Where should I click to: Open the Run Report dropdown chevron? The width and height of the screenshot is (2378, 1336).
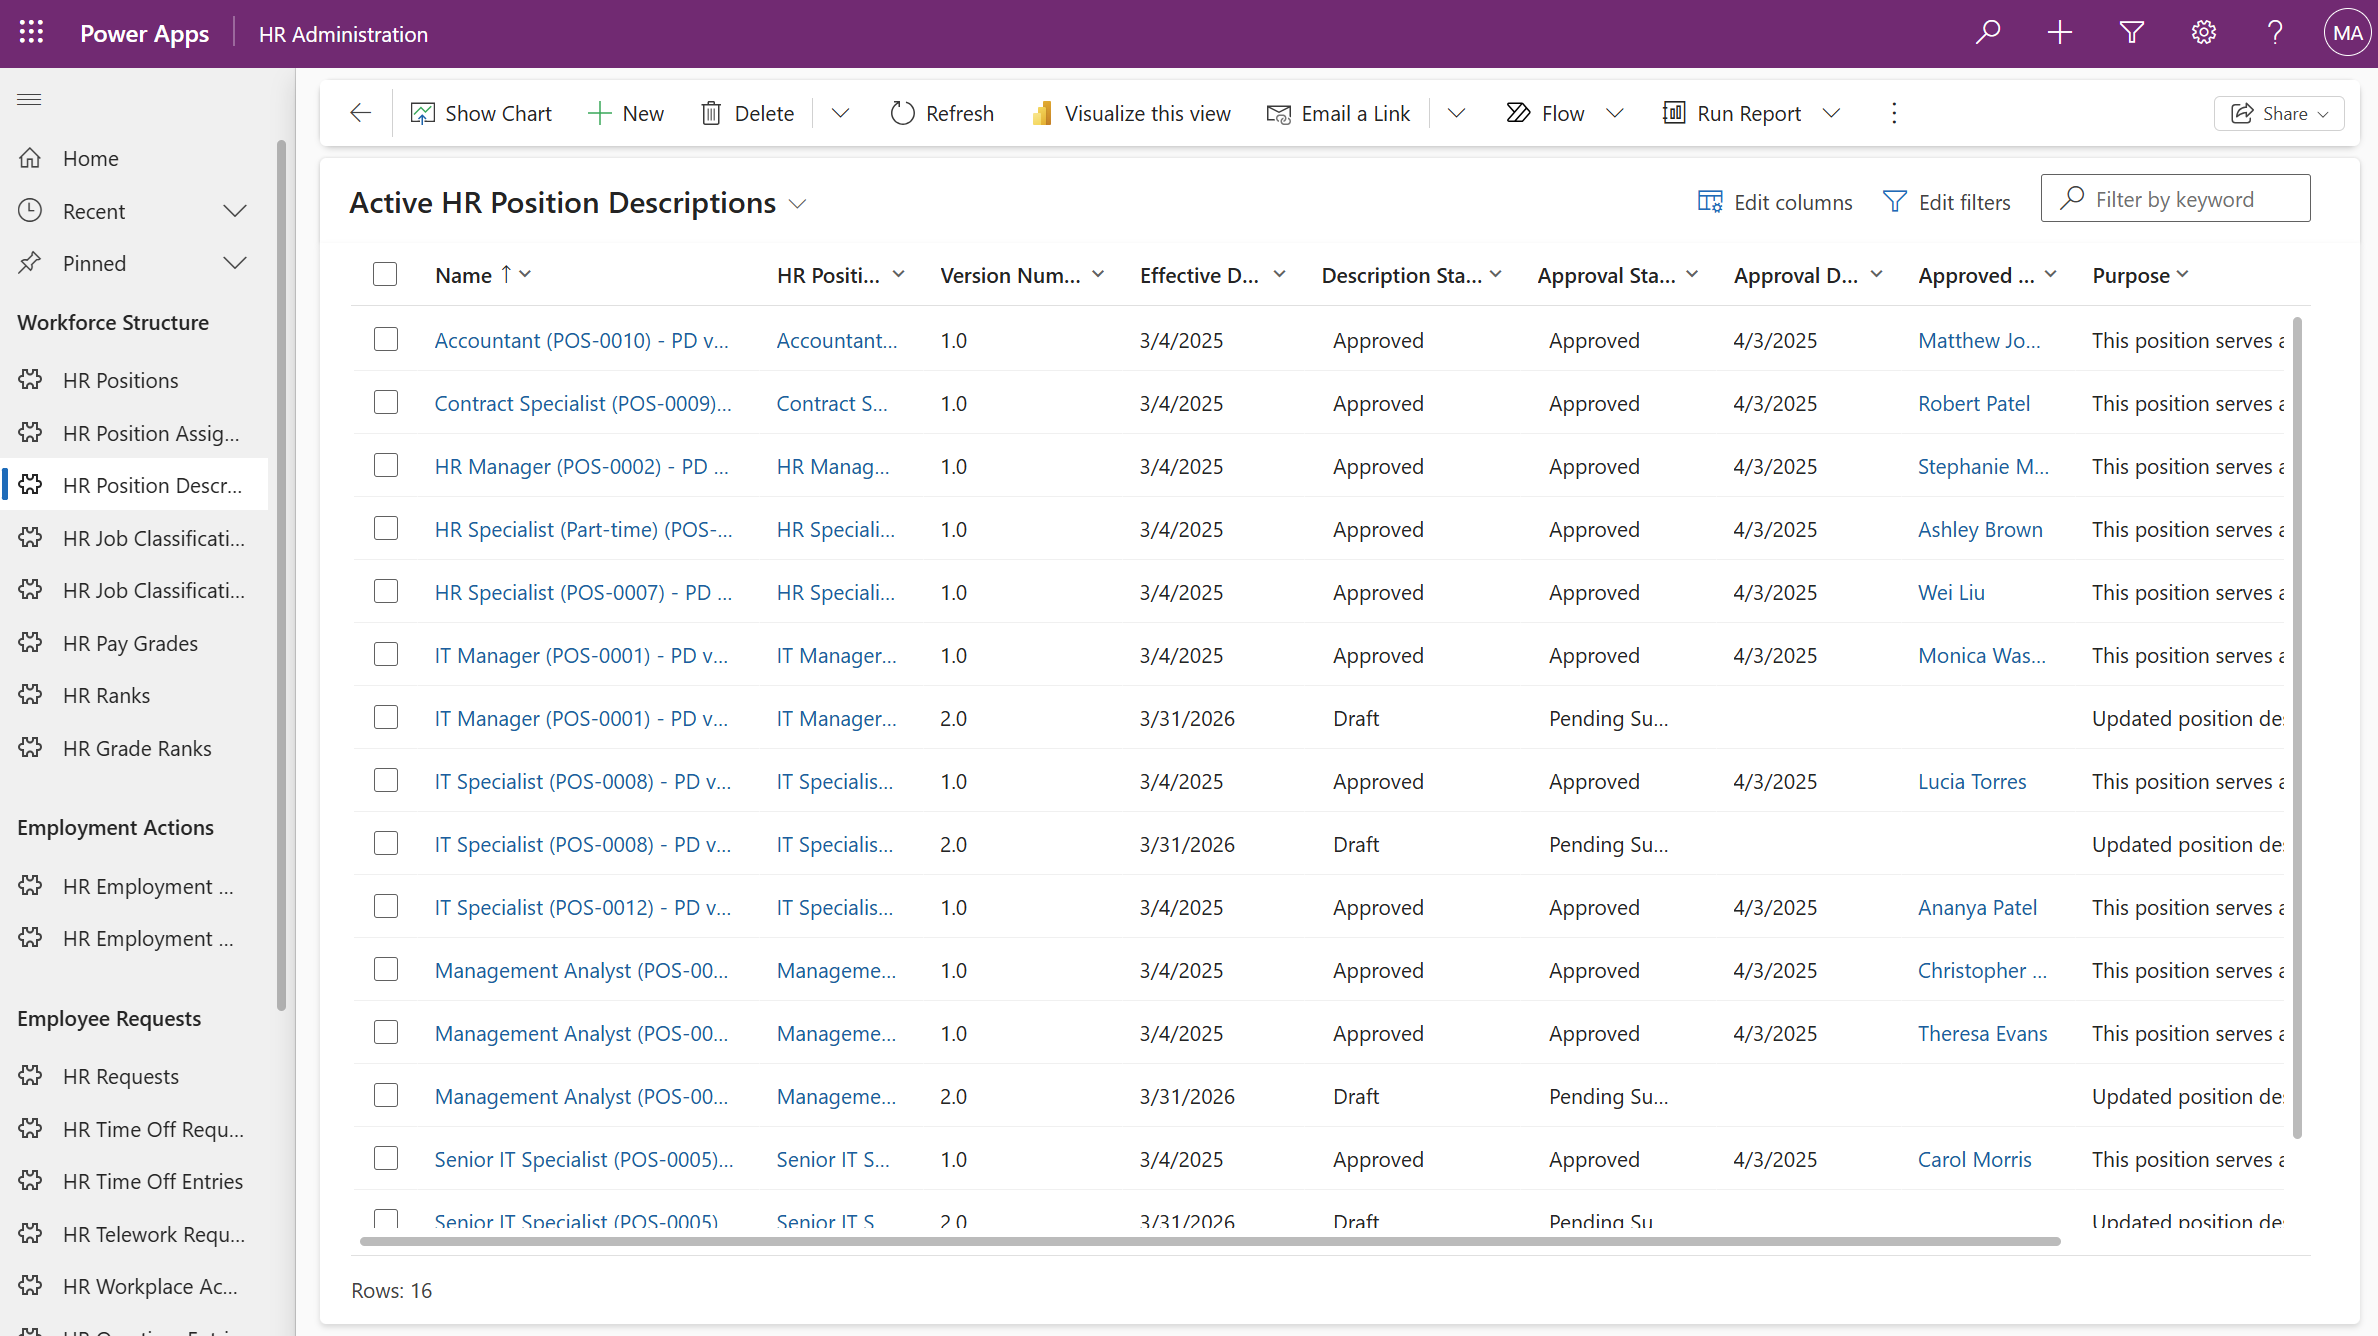(x=1832, y=113)
